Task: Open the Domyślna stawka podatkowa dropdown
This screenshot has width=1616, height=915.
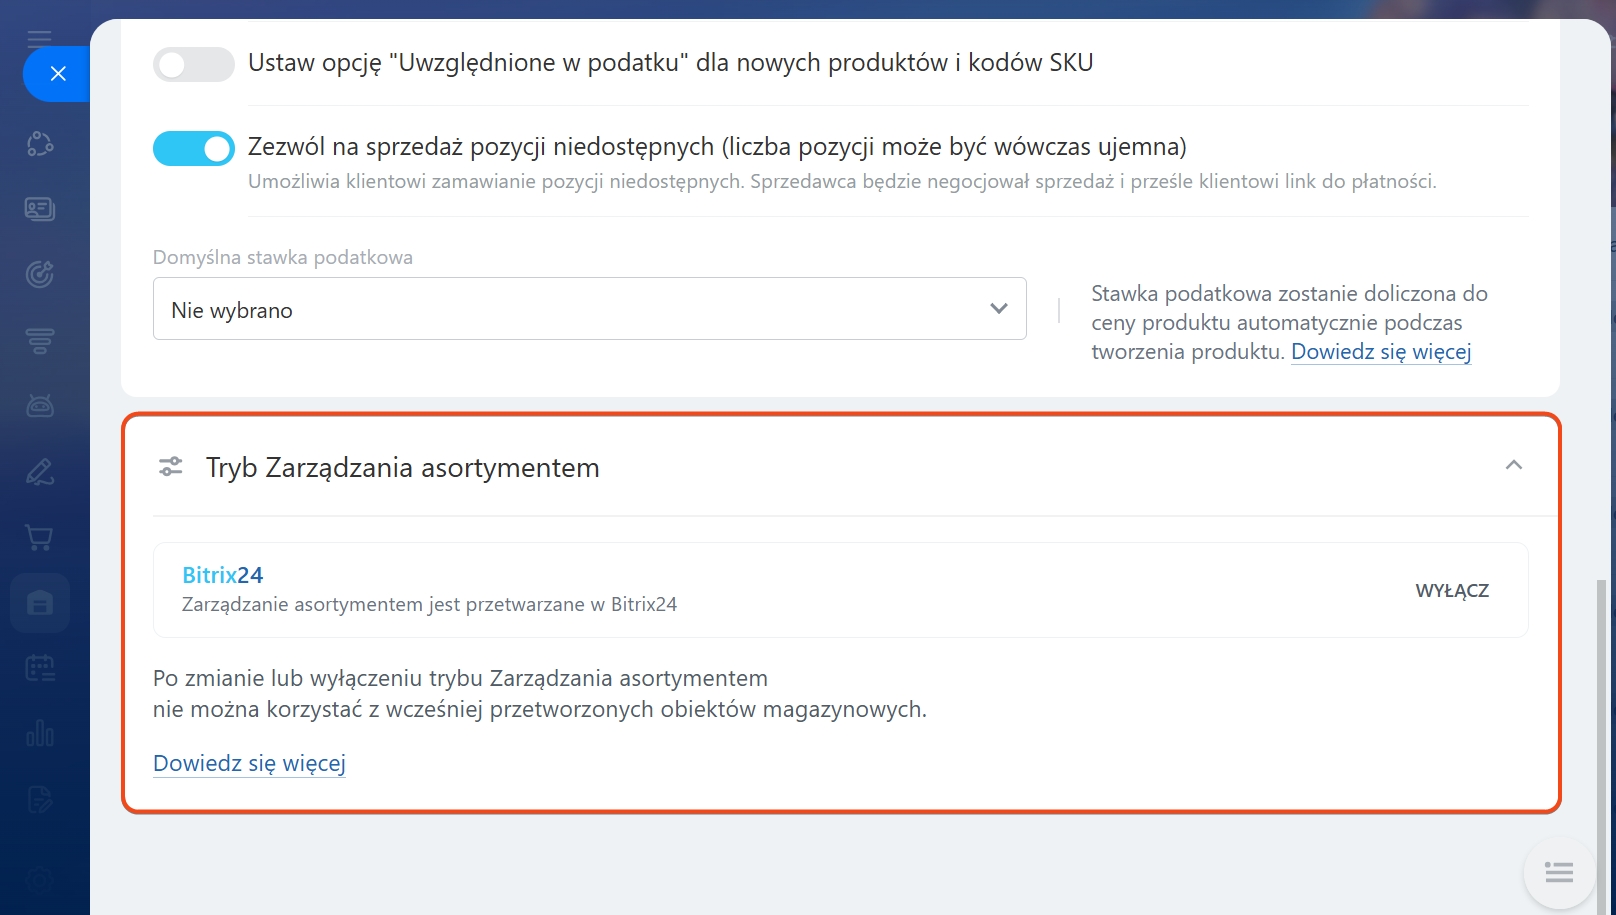Action: tap(590, 309)
